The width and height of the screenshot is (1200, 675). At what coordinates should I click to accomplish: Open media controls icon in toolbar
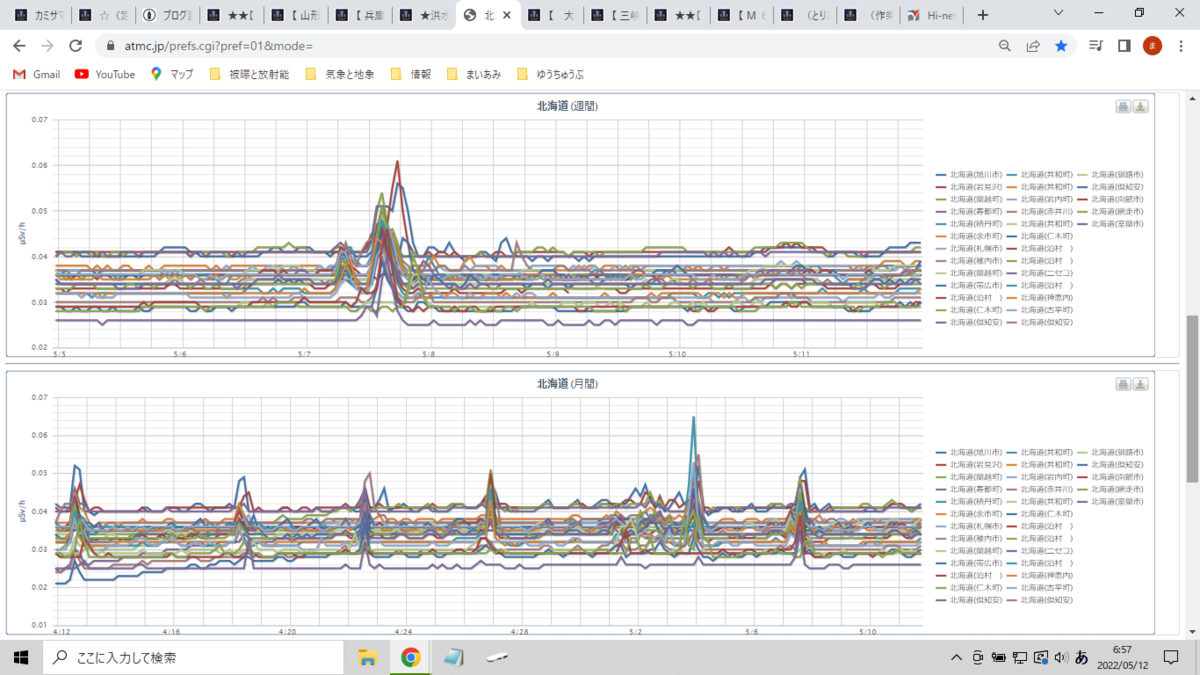(1097, 46)
